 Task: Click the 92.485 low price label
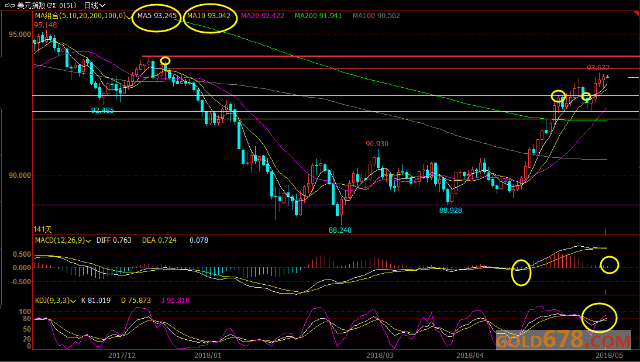pos(102,110)
